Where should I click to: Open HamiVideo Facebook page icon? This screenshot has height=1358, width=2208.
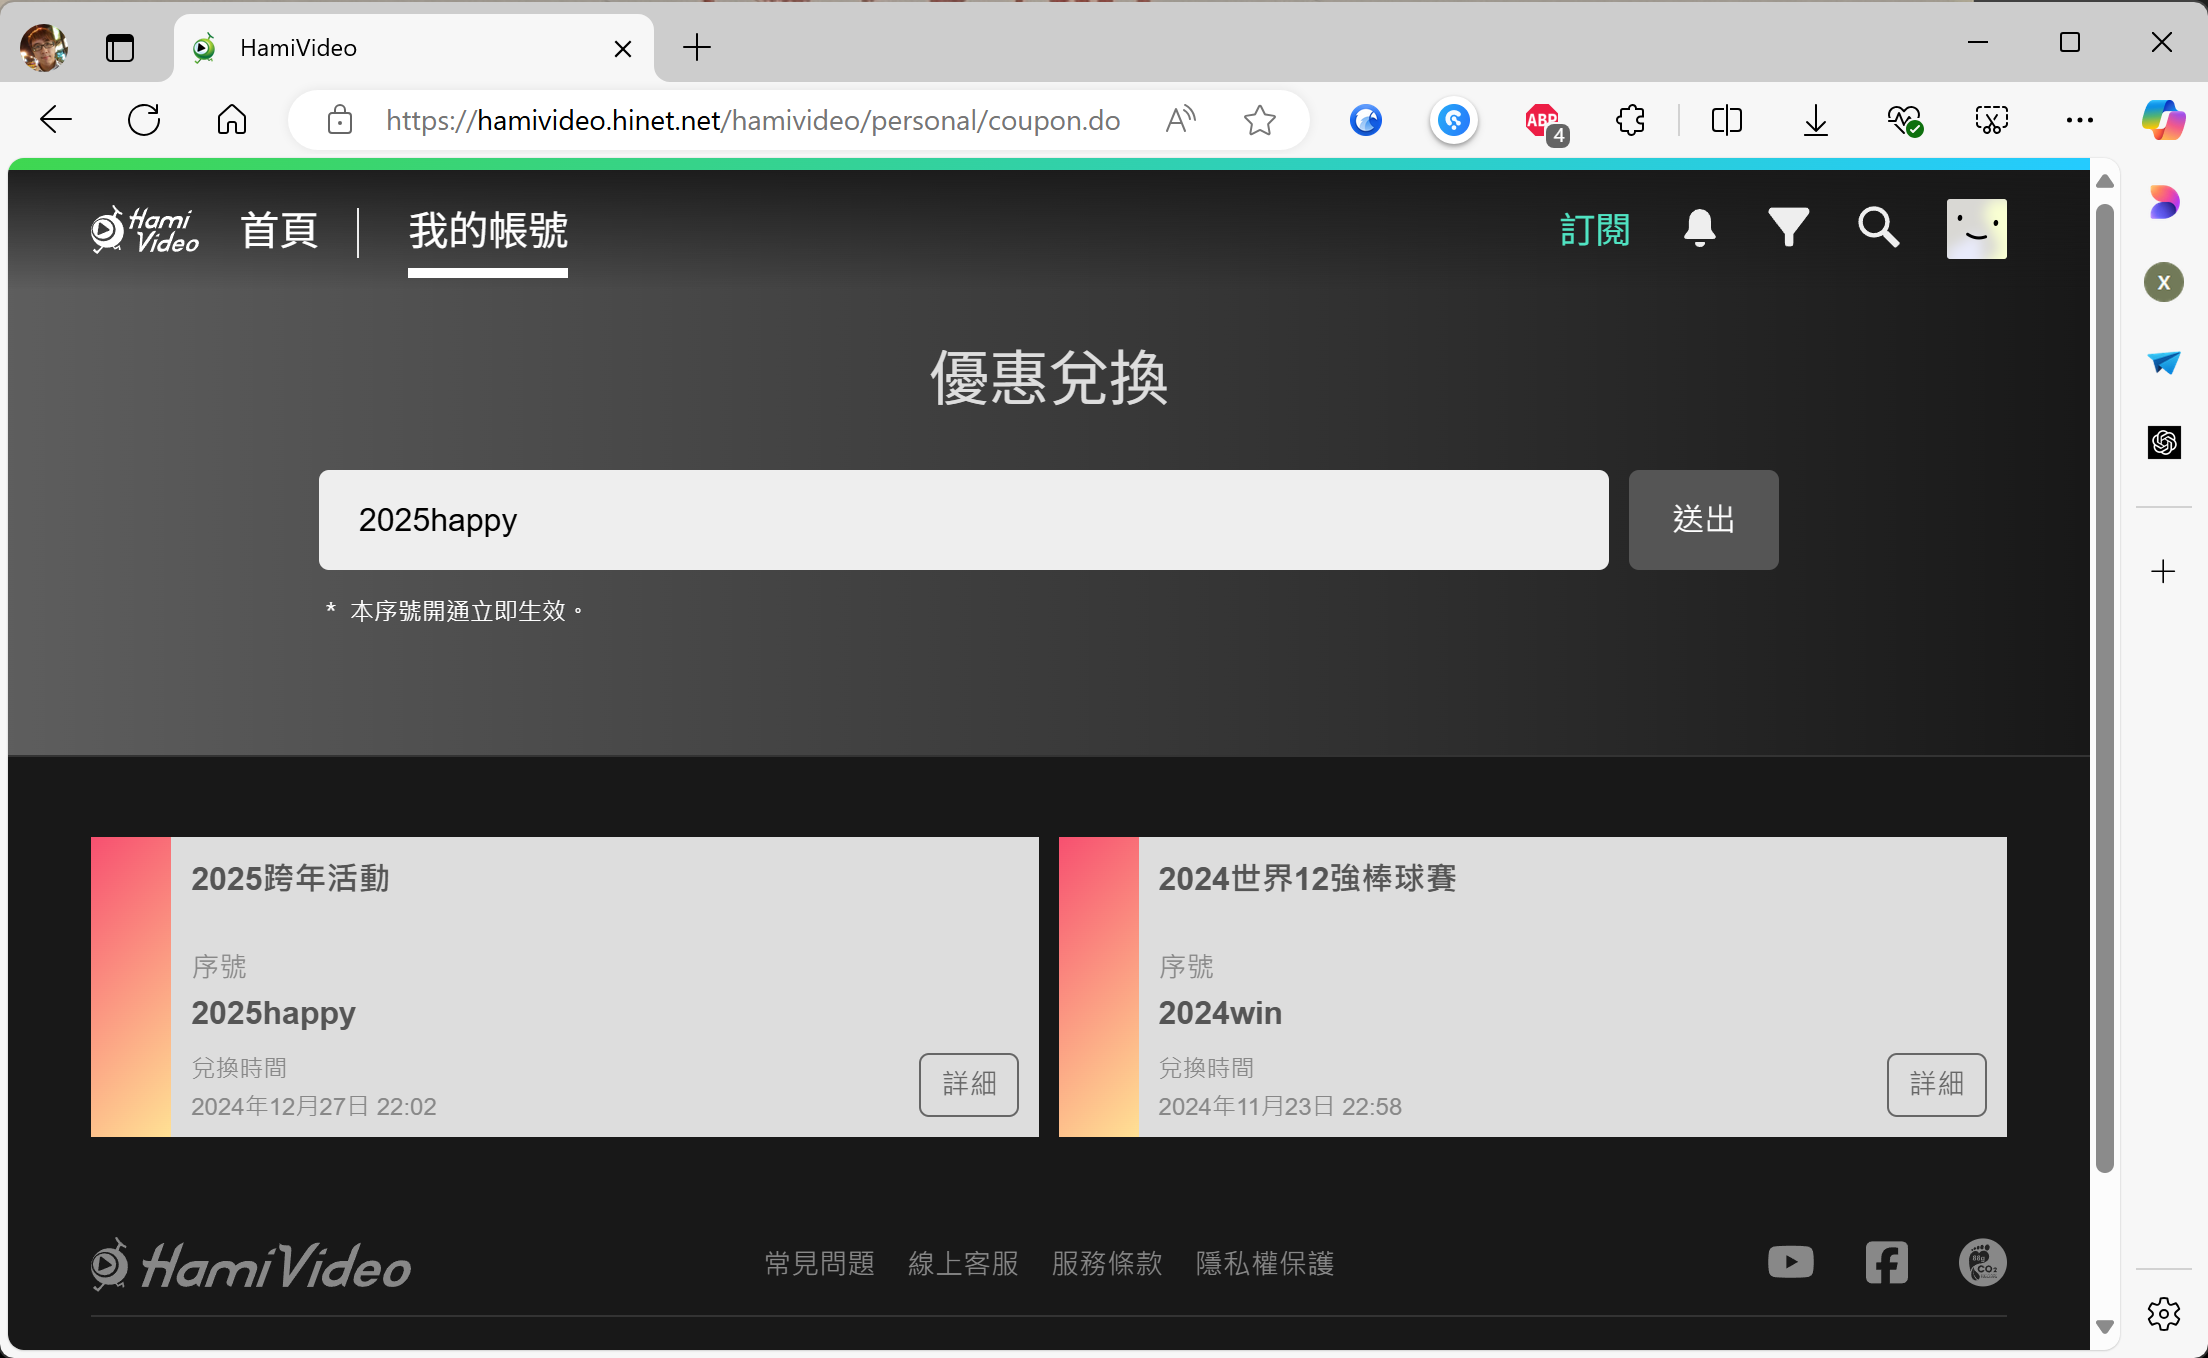click(1886, 1262)
